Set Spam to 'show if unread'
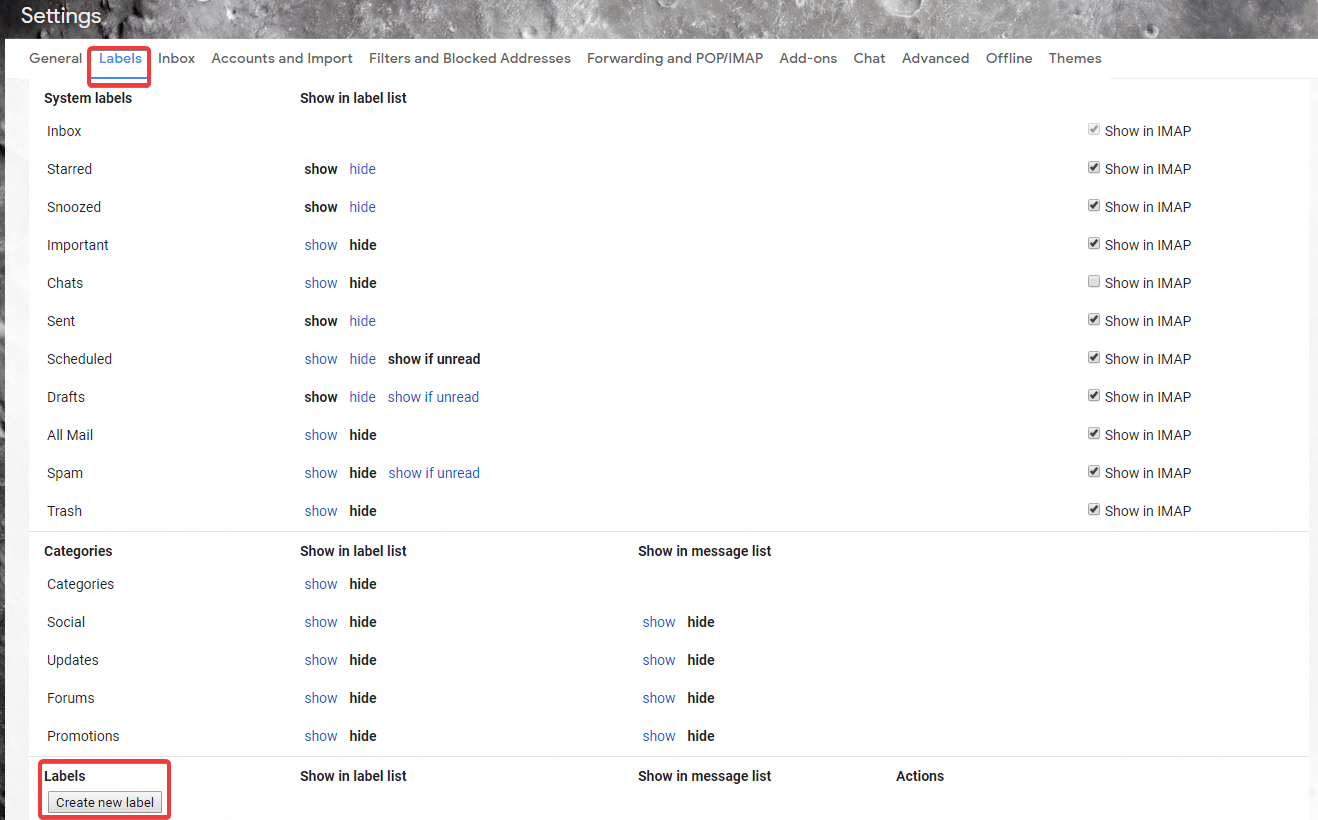1318x820 pixels. (x=434, y=472)
